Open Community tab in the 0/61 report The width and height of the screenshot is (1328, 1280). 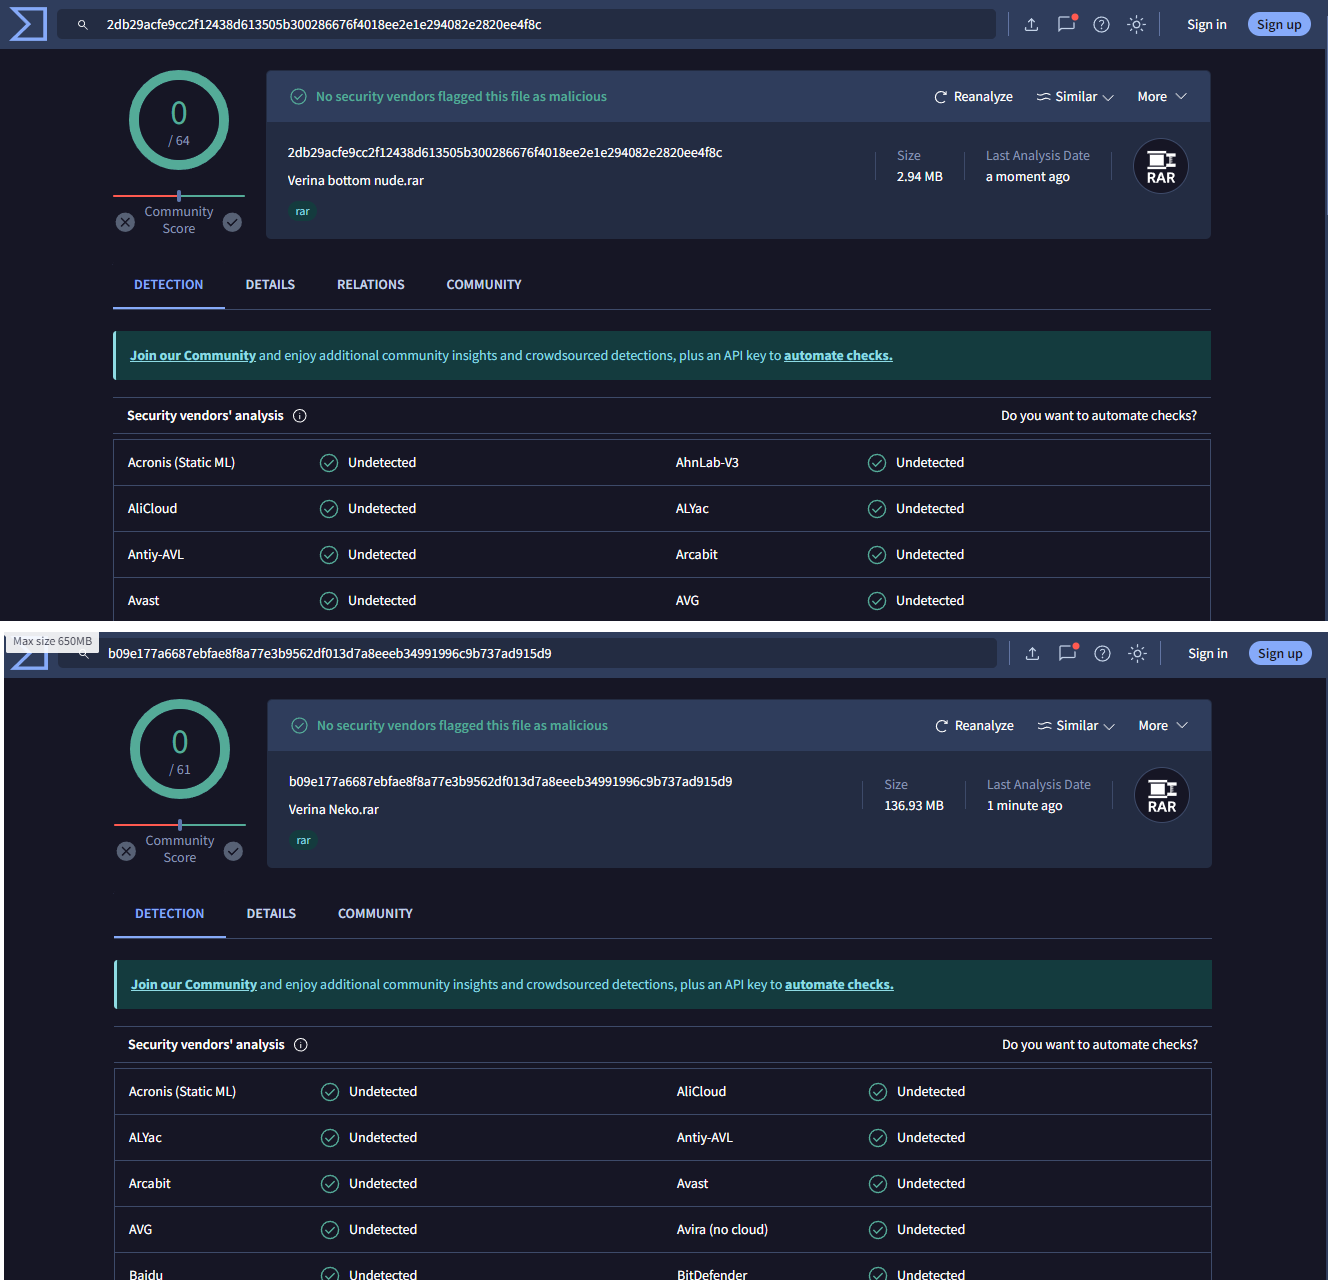click(x=375, y=914)
